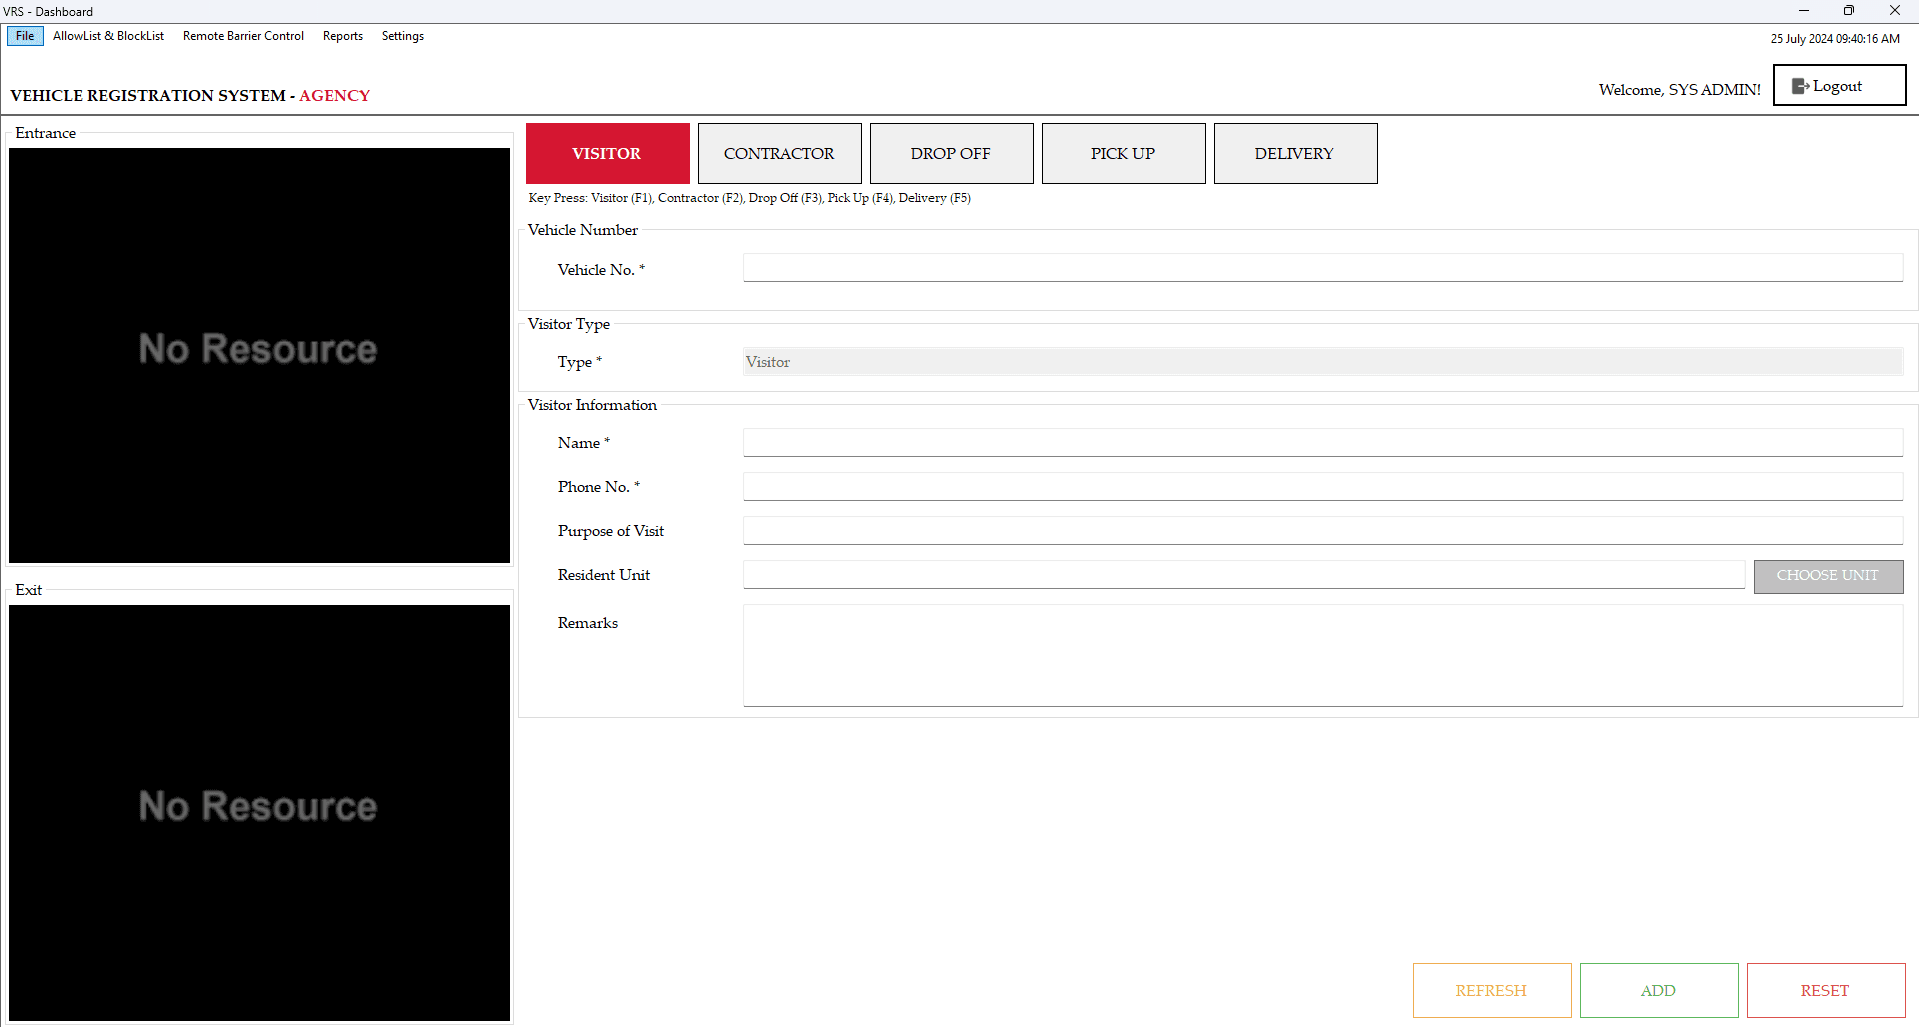Click into the visitor Name field

(1322, 442)
